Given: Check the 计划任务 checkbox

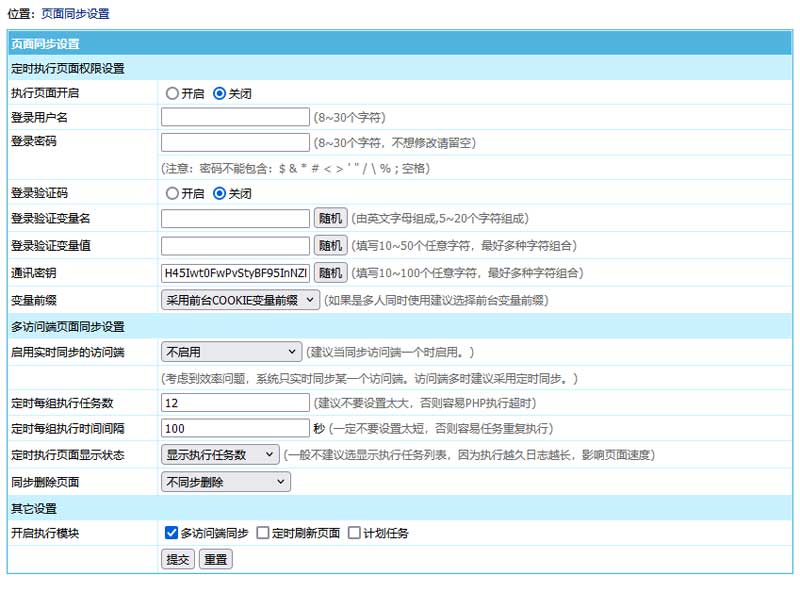Looking at the screenshot, I should point(354,533).
